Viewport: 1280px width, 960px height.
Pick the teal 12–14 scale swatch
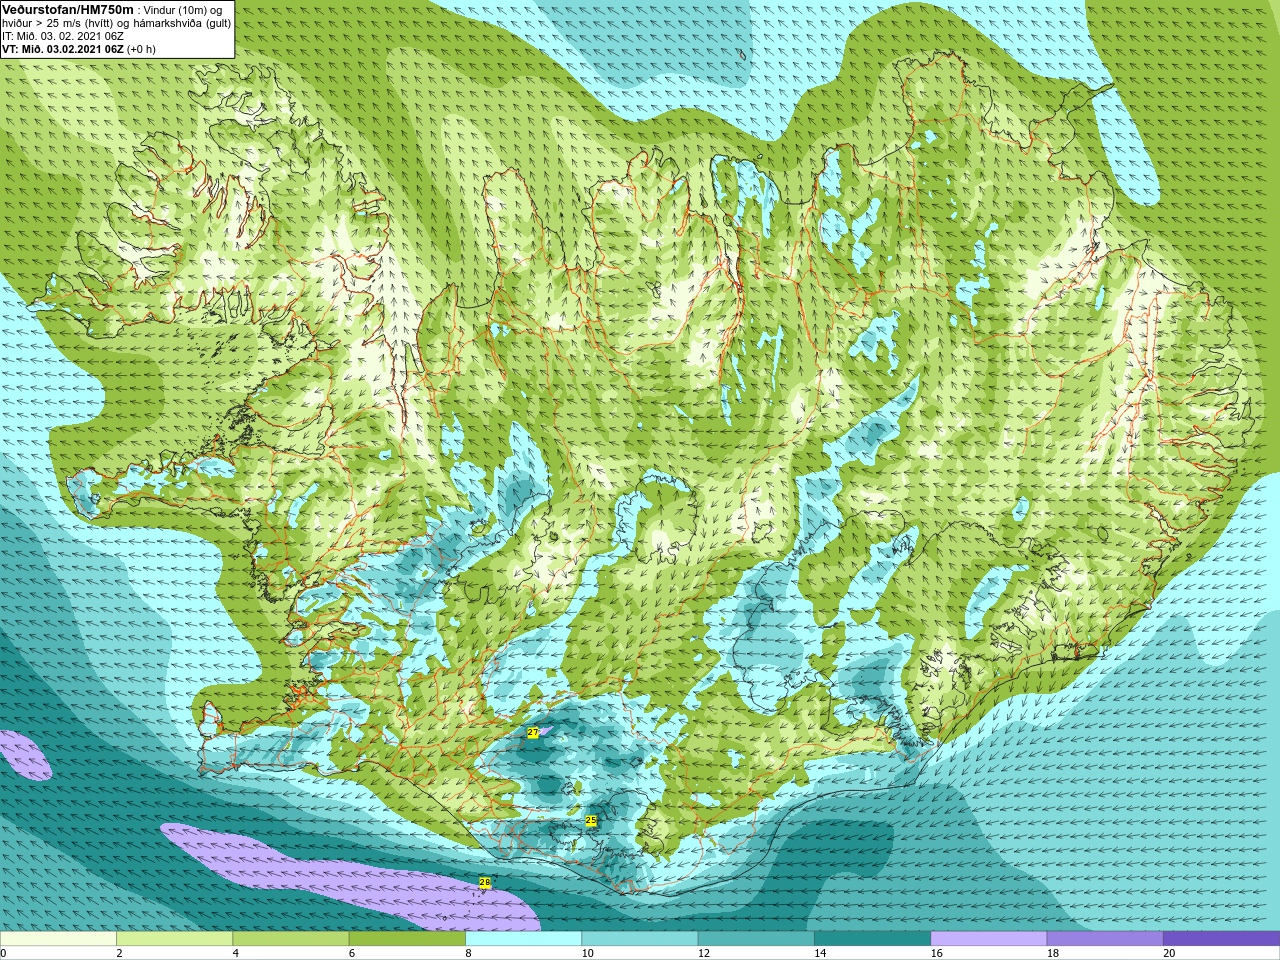click(x=755, y=939)
